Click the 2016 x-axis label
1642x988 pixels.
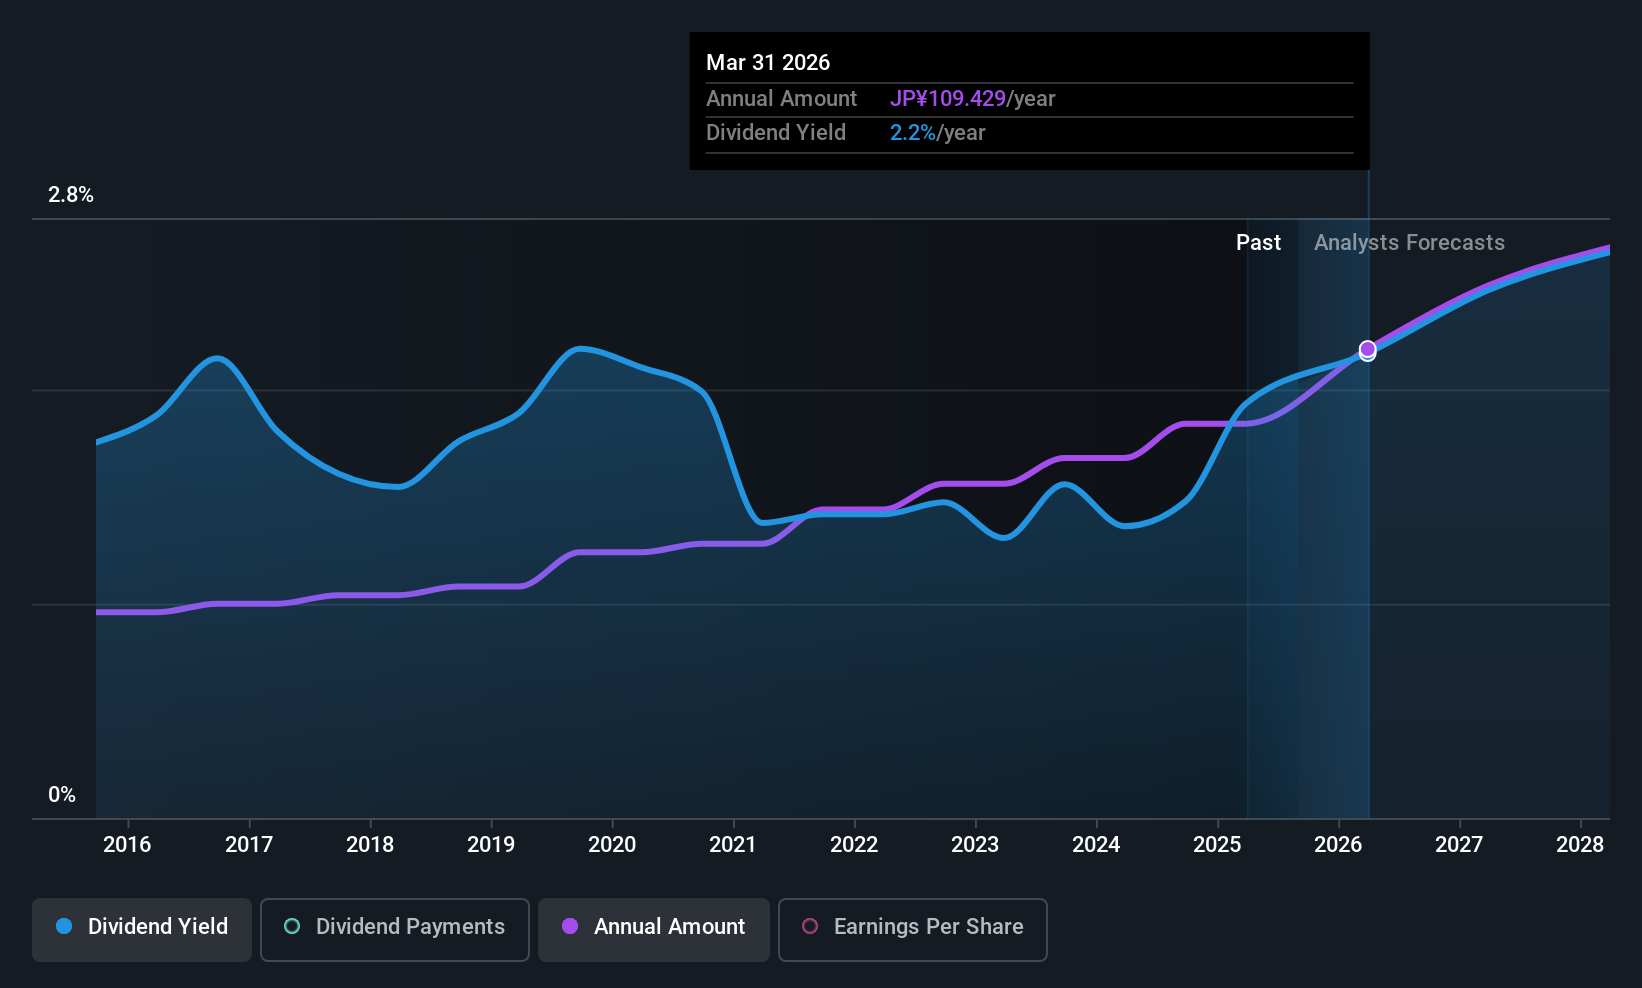pos(127,844)
